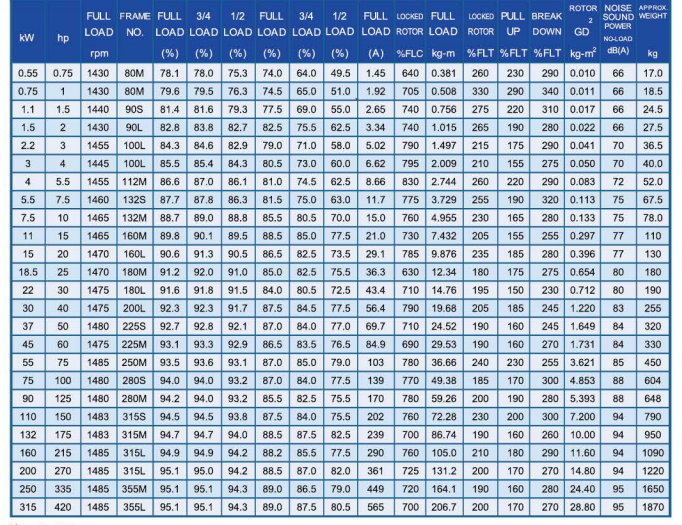Click full load torque value 2.744

pos(444,182)
